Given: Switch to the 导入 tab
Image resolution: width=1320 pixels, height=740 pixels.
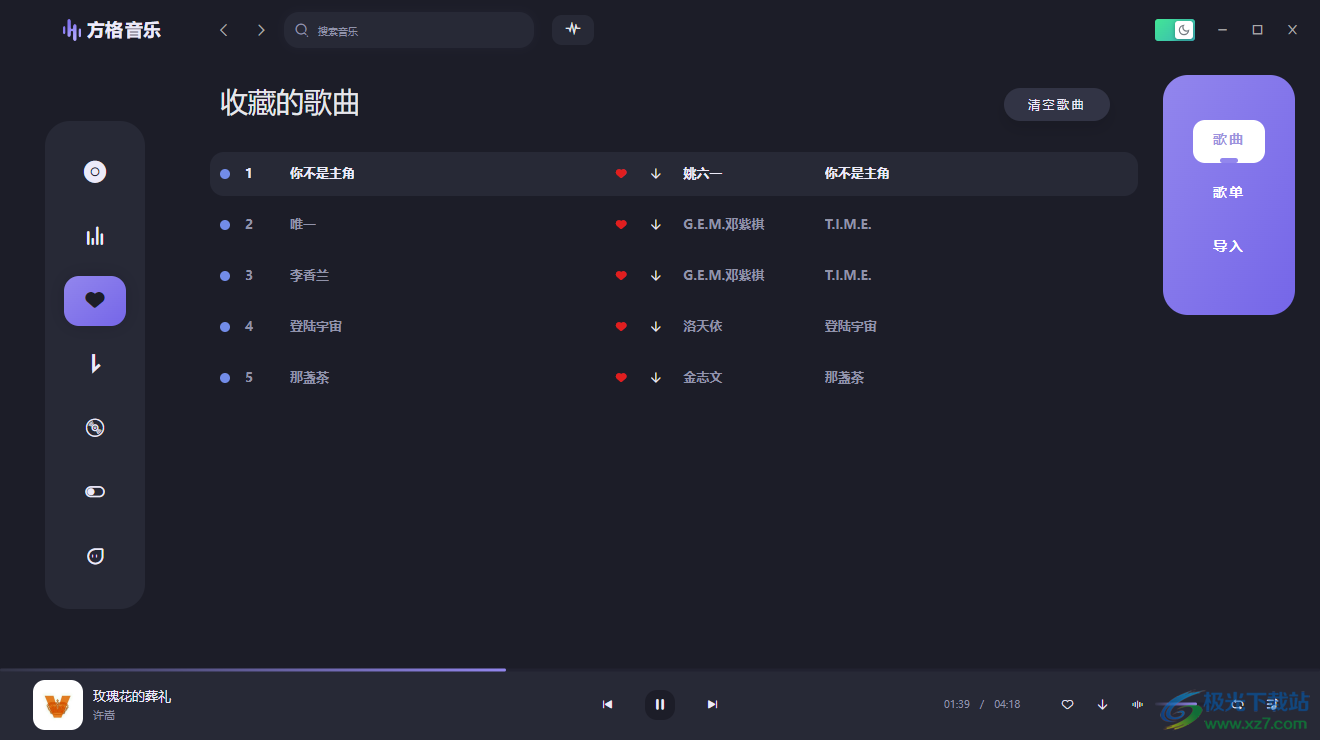Looking at the screenshot, I should click(1227, 245).
